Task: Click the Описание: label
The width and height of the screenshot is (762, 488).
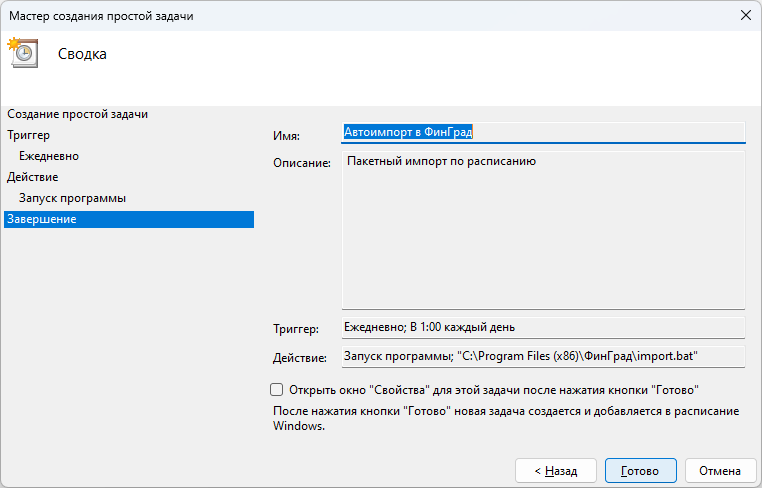Action: 301,163
